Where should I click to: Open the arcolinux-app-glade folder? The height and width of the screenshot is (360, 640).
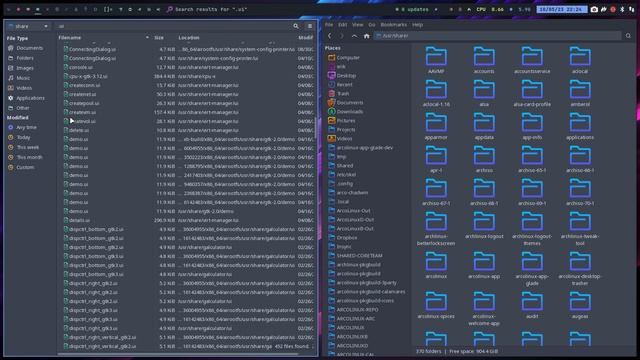tap(532, 269)
